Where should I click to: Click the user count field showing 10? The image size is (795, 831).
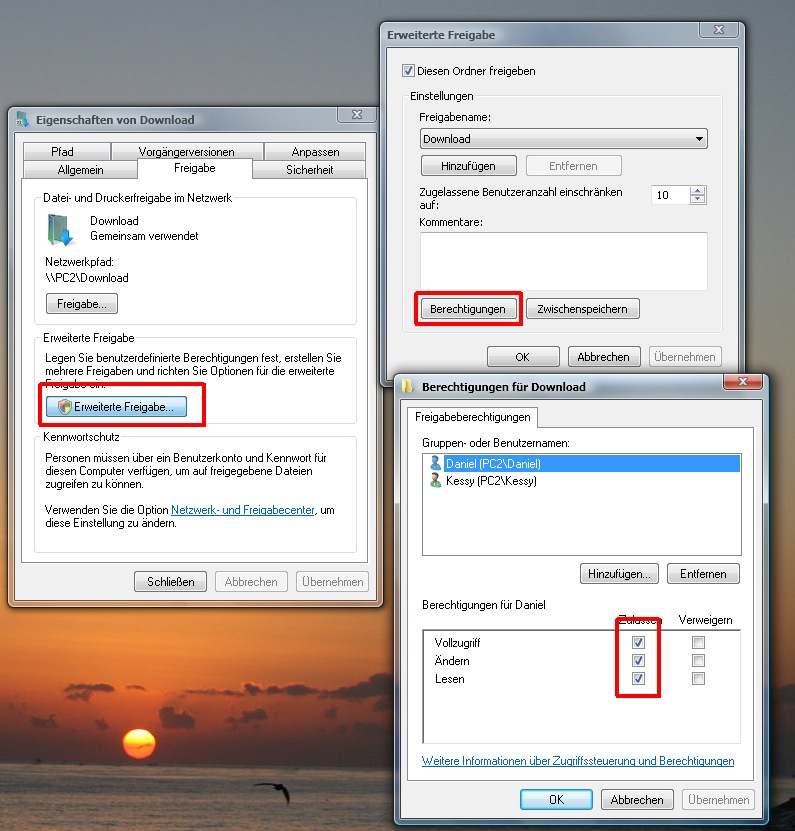point(671,195)
